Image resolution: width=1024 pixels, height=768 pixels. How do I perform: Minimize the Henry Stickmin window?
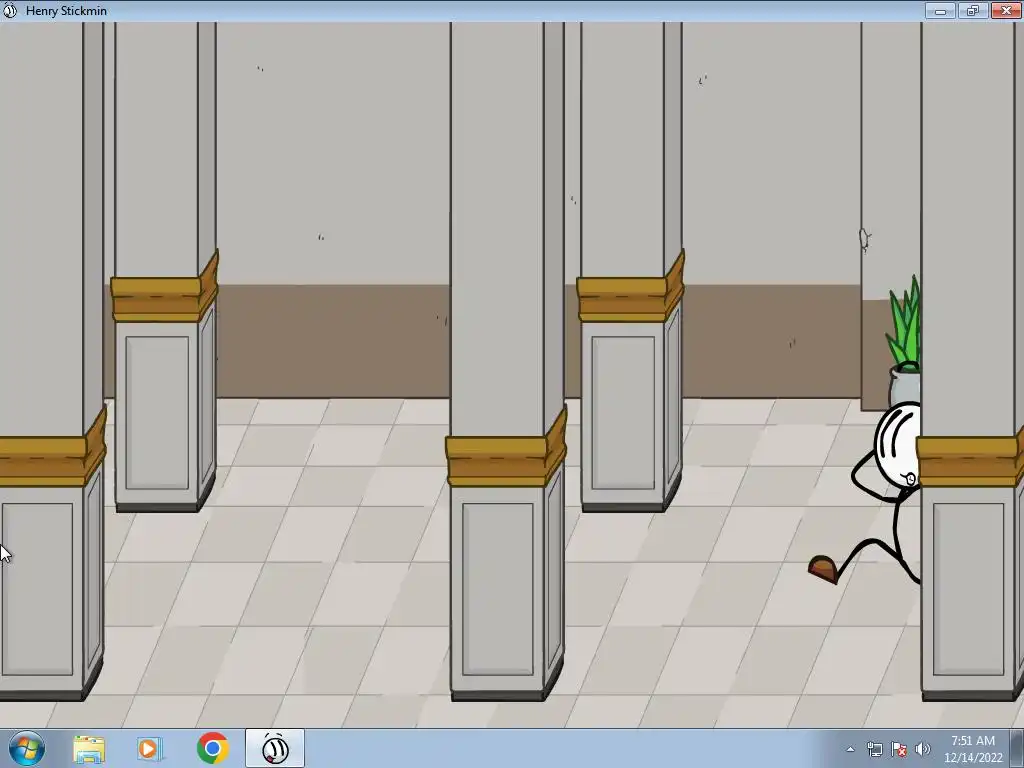tap(940, 10)
